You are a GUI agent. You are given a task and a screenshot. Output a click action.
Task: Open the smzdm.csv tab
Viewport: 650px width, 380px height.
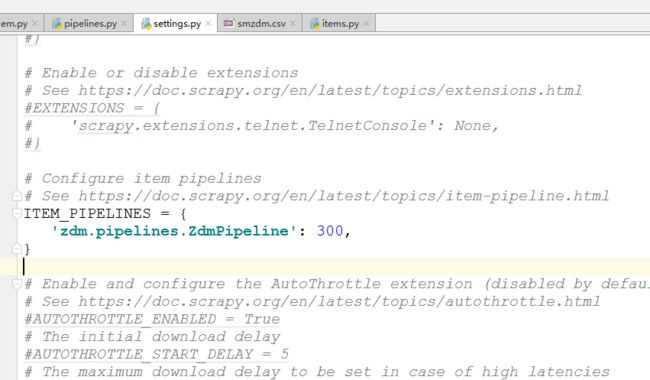tap(261, 24)
